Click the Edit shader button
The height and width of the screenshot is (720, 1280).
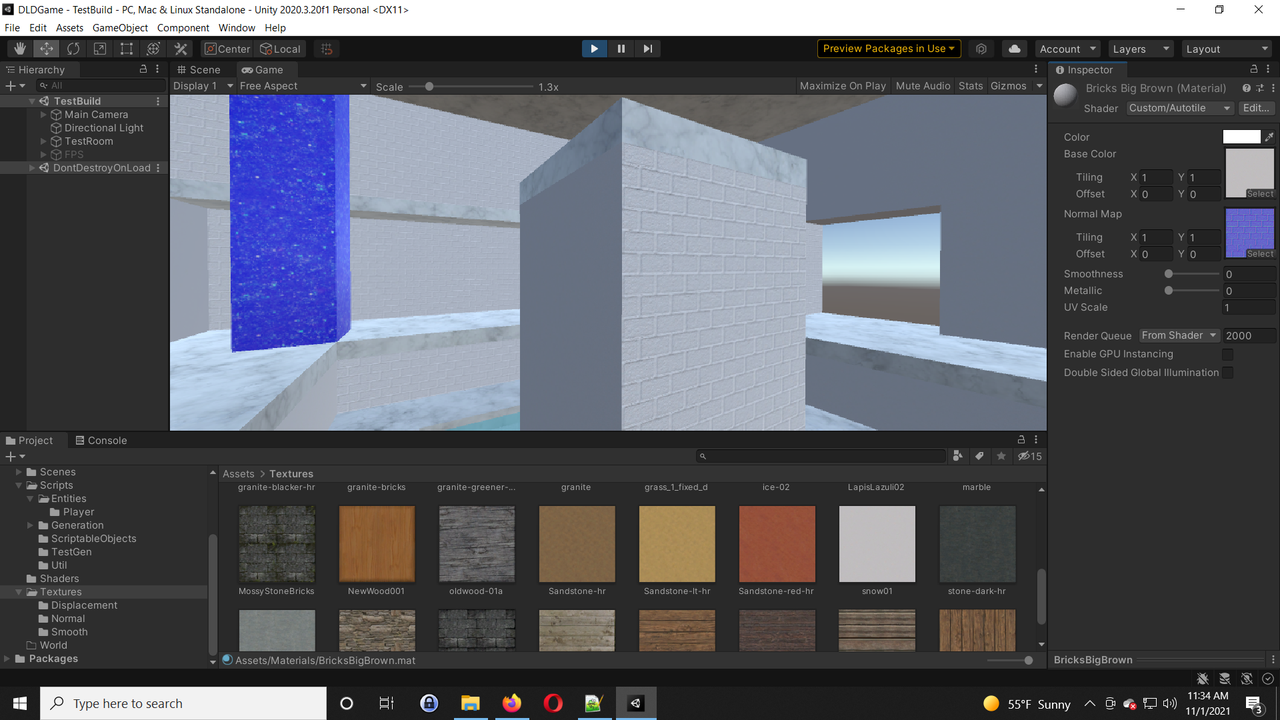pos(1255,108)
